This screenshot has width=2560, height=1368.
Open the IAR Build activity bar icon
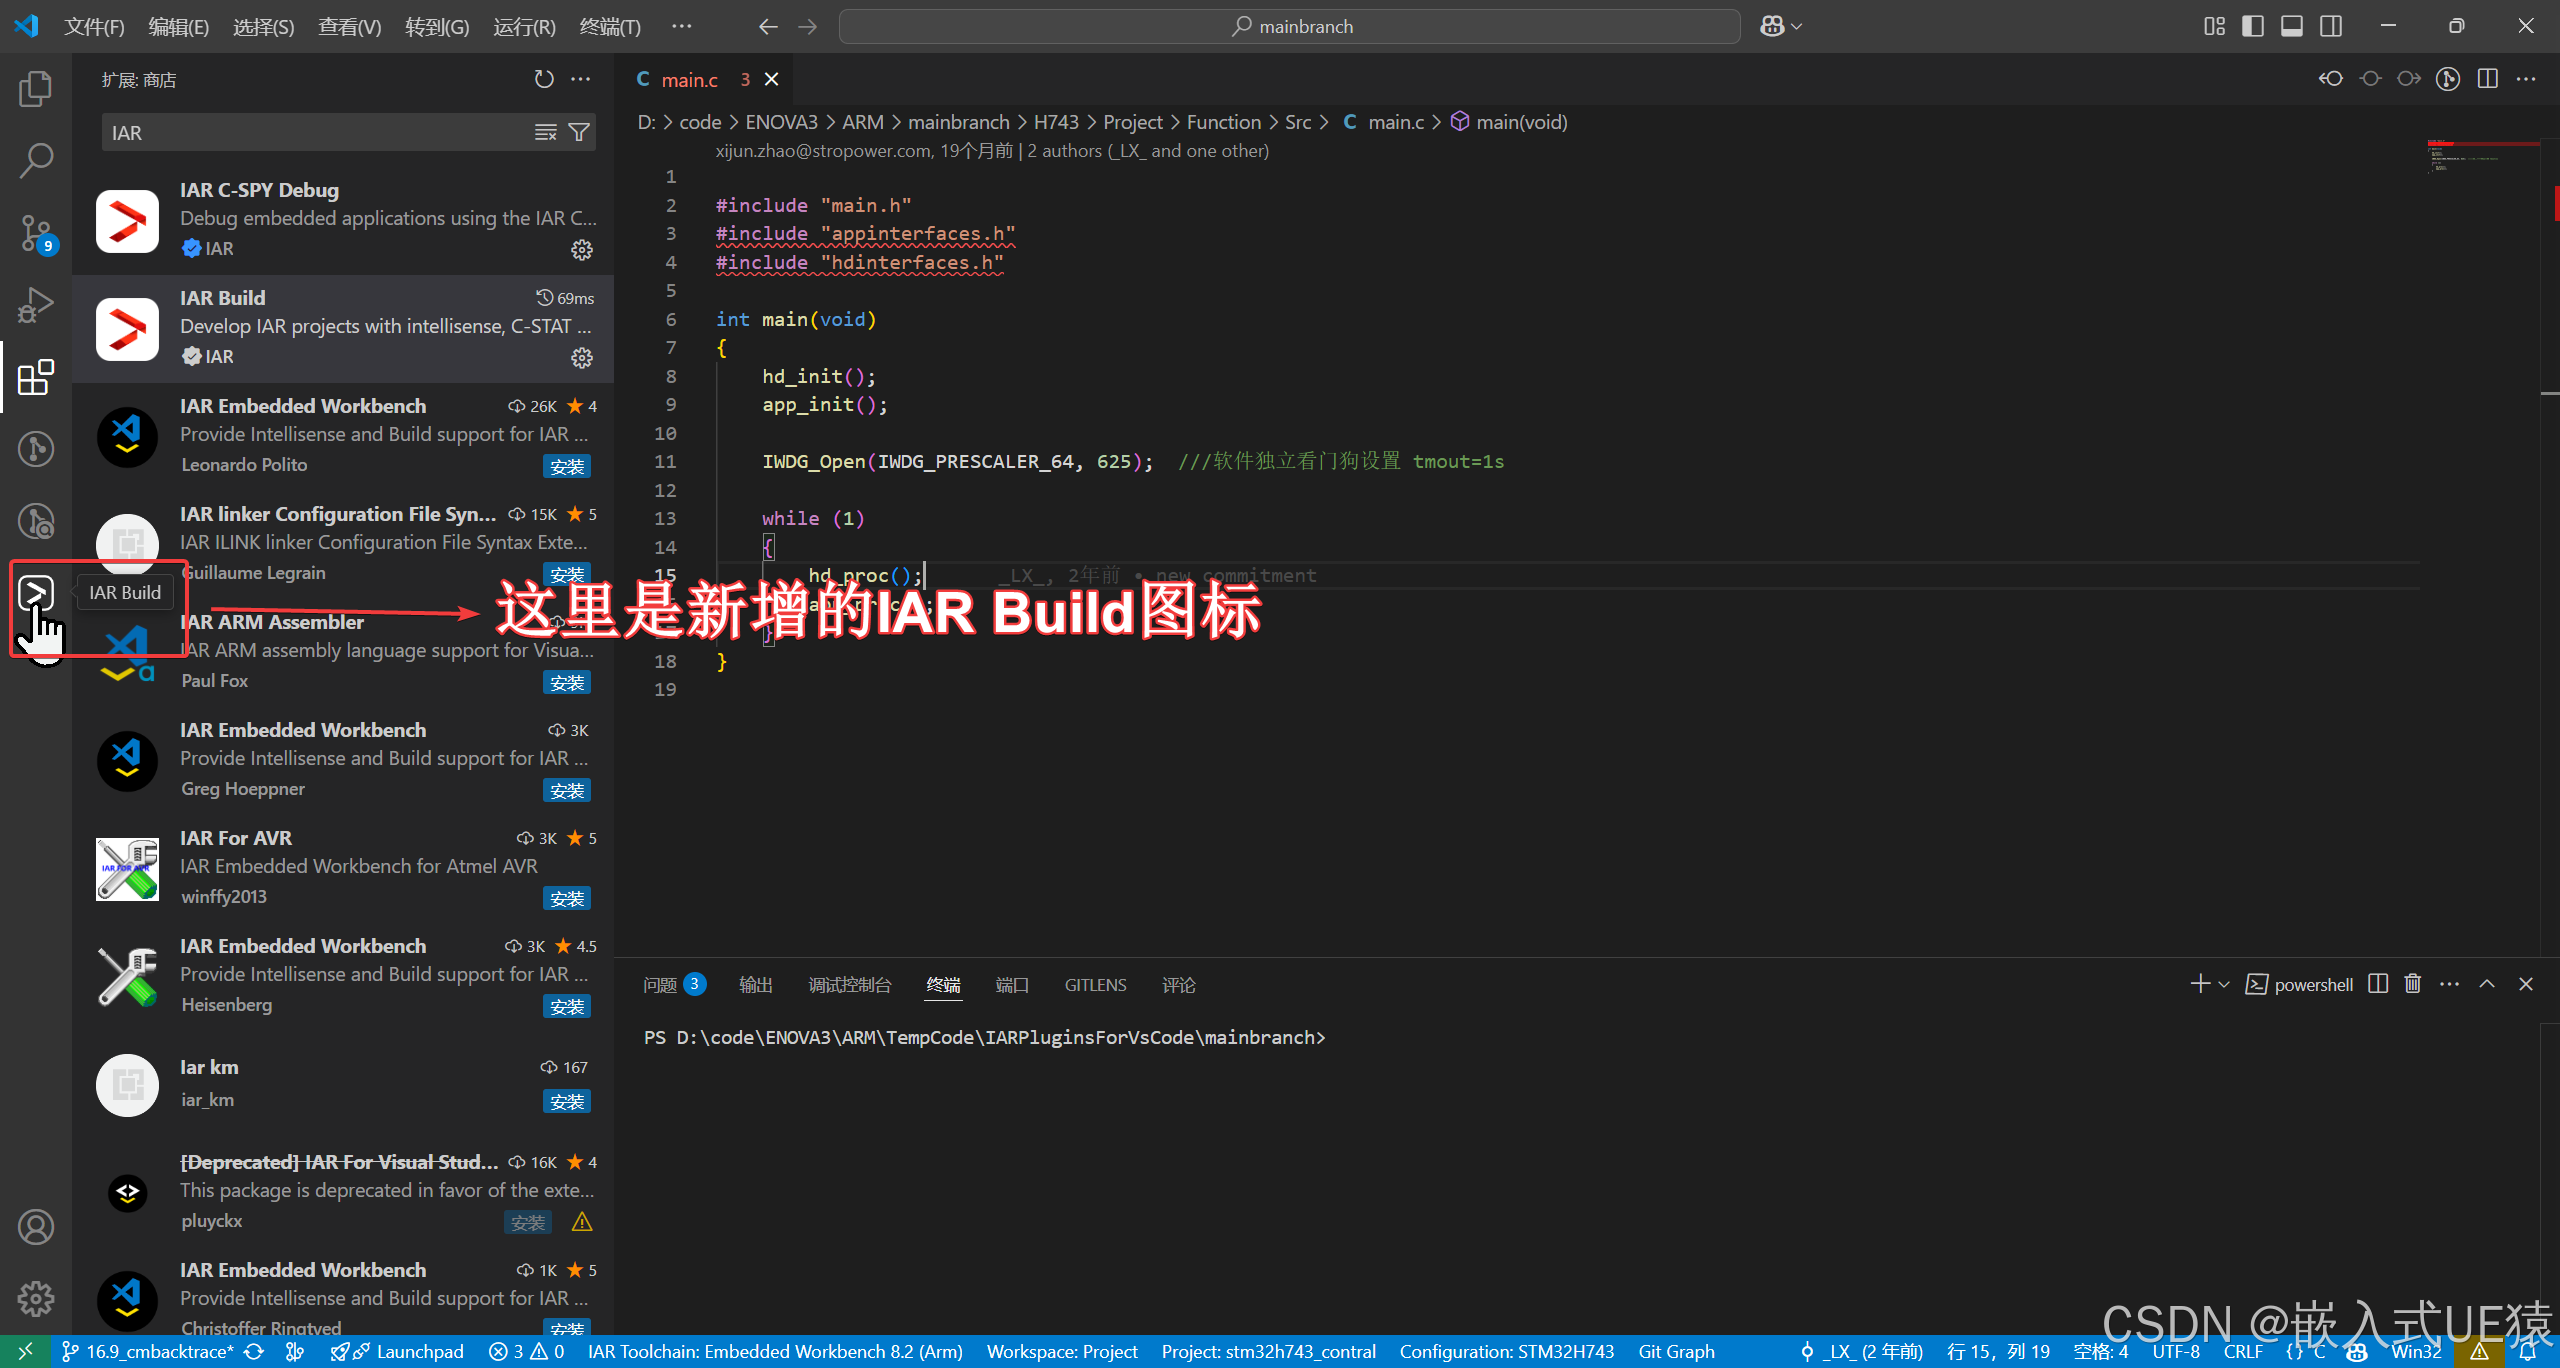pos(36,593)
